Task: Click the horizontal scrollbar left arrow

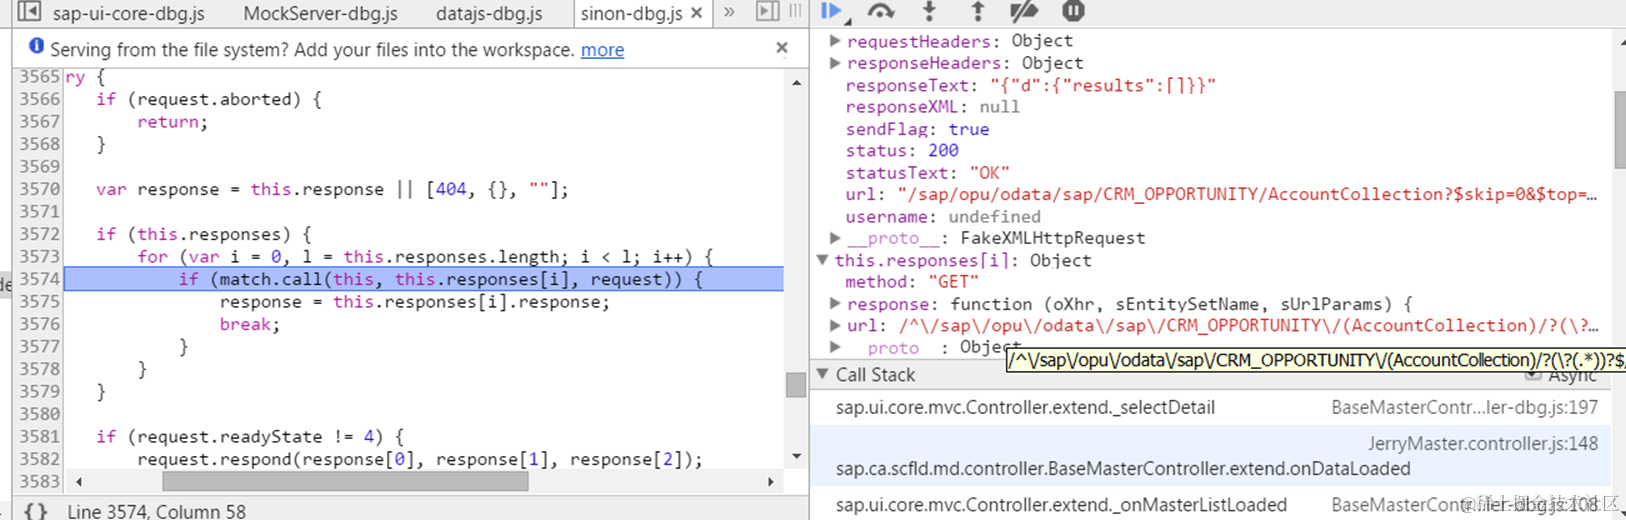Action: [79, 481]
